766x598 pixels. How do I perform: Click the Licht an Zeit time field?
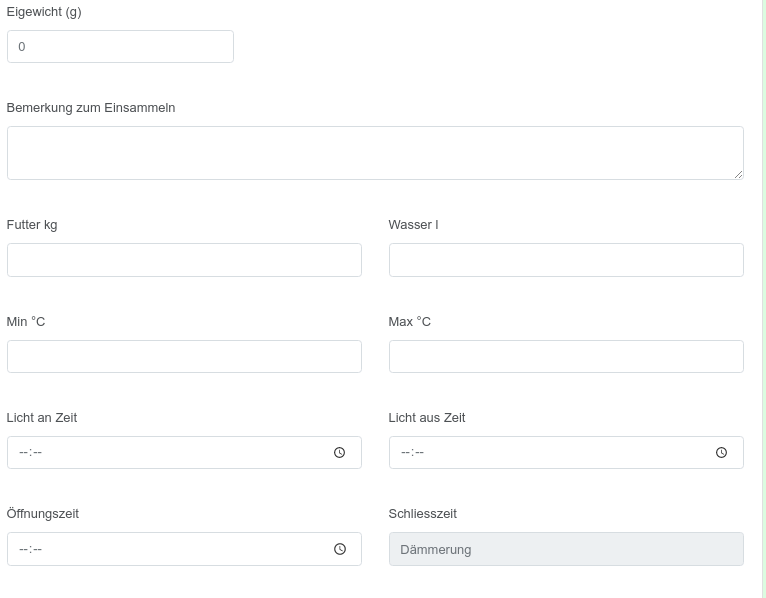184,452
